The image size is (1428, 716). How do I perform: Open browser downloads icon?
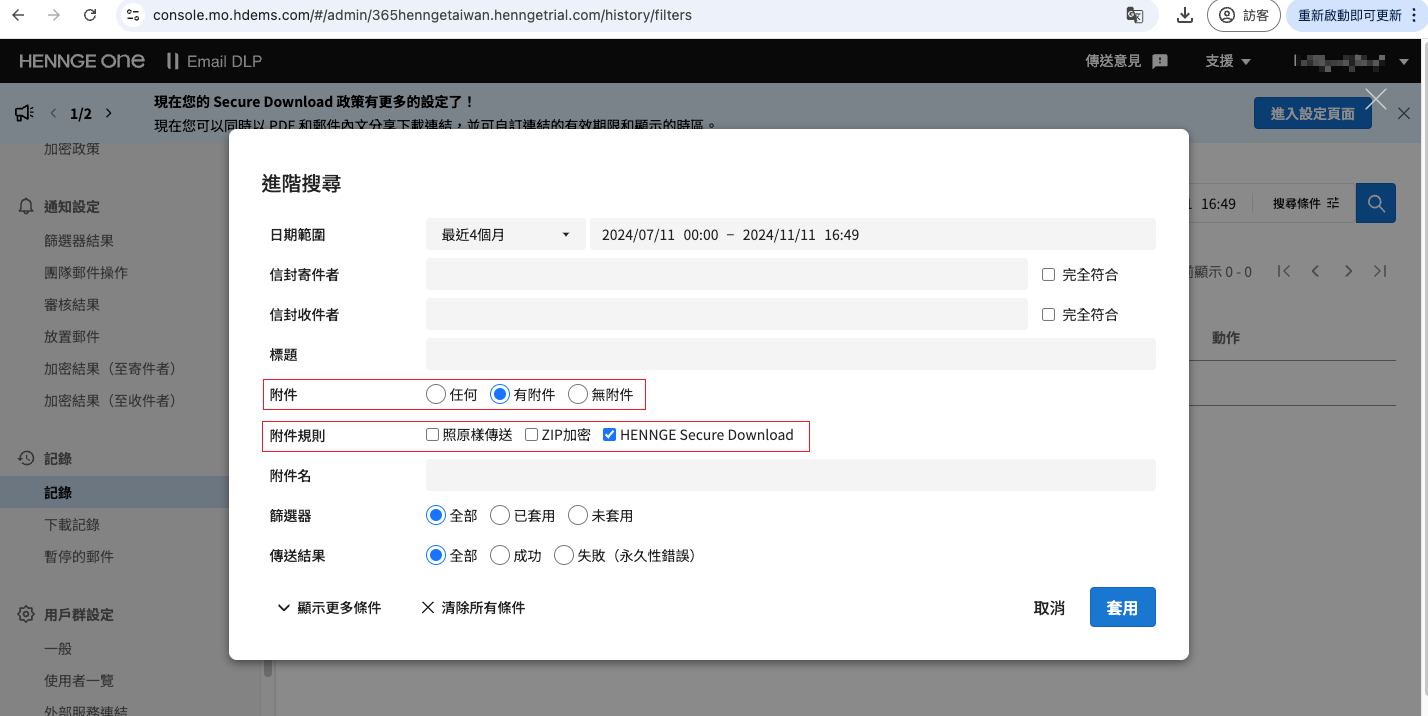pyautogui.click(x=1185, y=15)
